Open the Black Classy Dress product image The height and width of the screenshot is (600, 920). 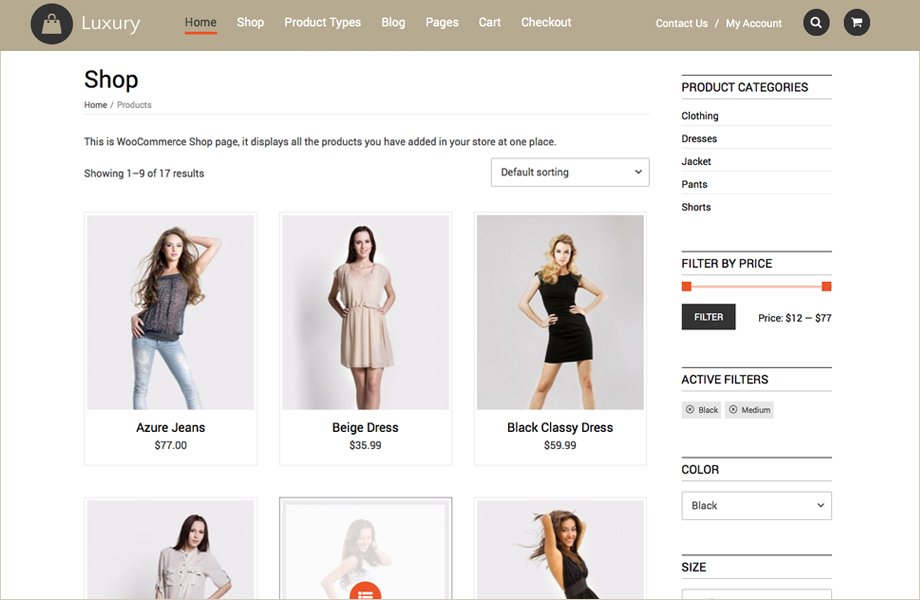click(560, 312)
